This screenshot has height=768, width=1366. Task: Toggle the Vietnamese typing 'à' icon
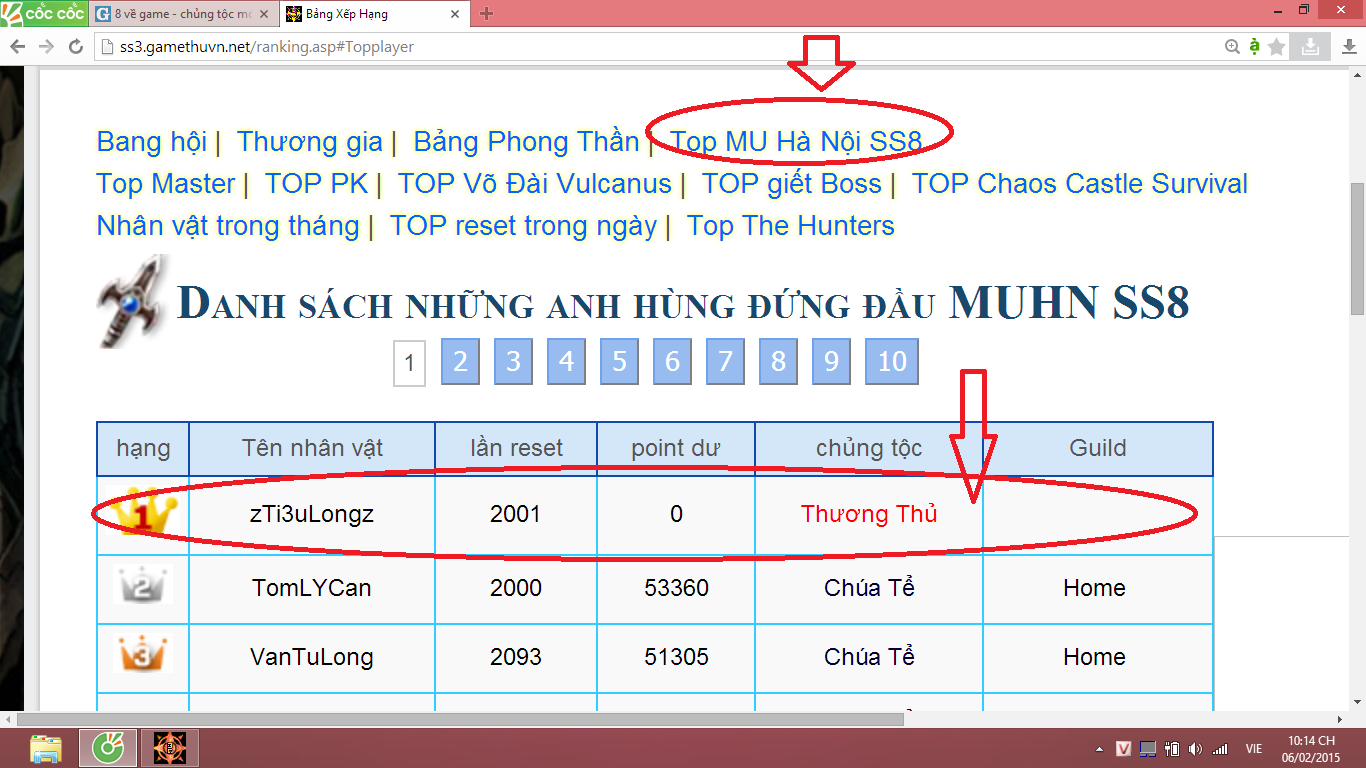1254,47
